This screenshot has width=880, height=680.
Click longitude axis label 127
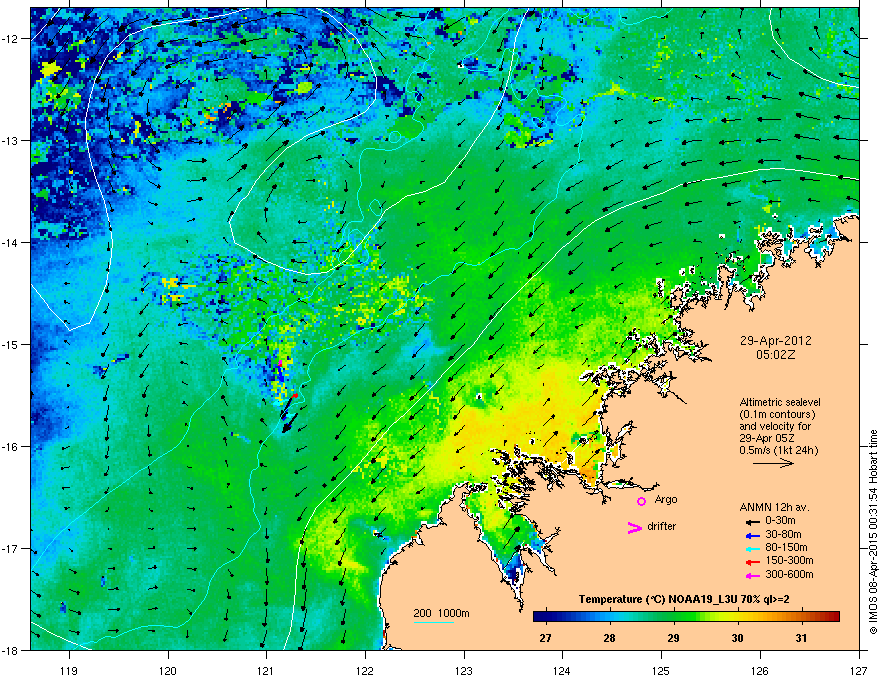pyautogui.click(x=859, y=670)
